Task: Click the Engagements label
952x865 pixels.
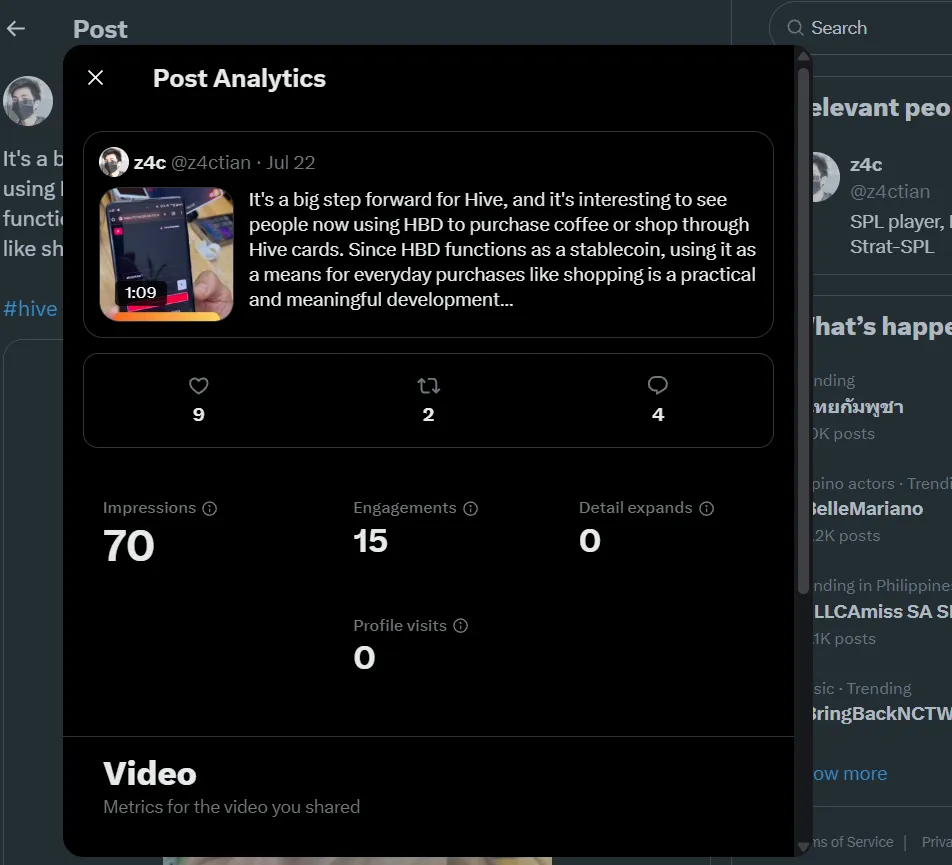Action: [405, 507]
